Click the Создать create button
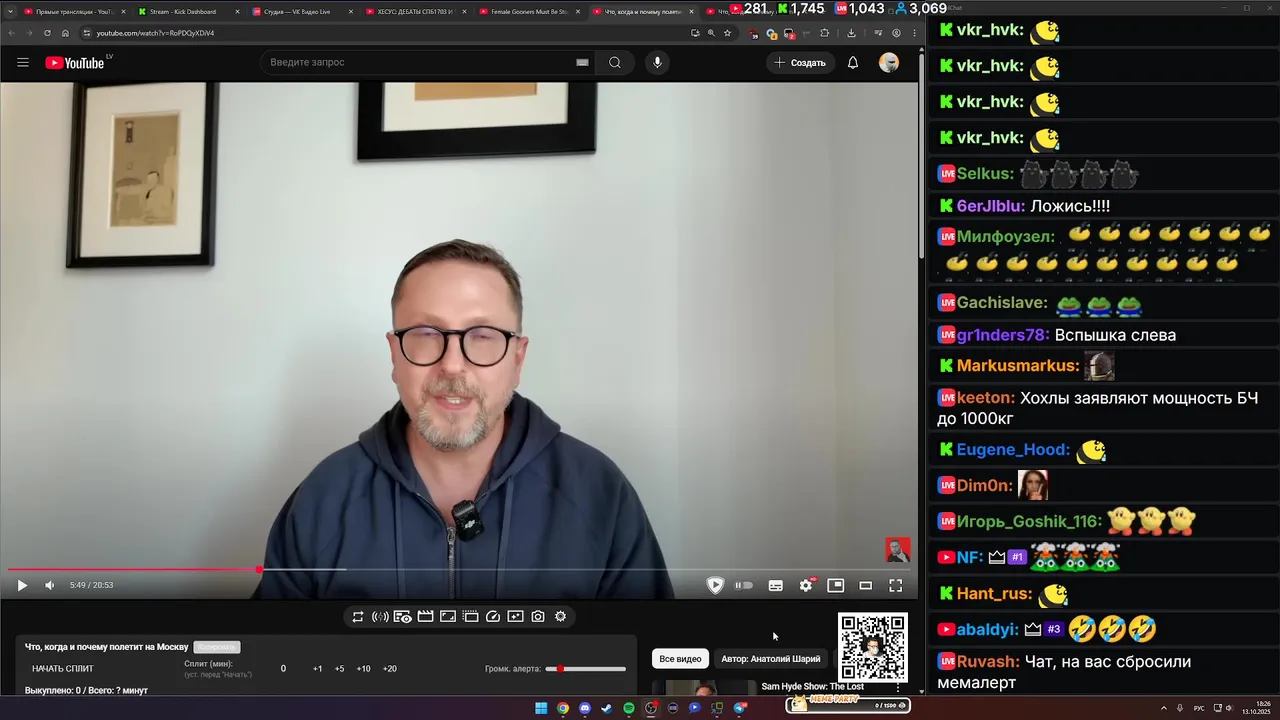This screenshot has width=1280, height=720. [799, 62]
